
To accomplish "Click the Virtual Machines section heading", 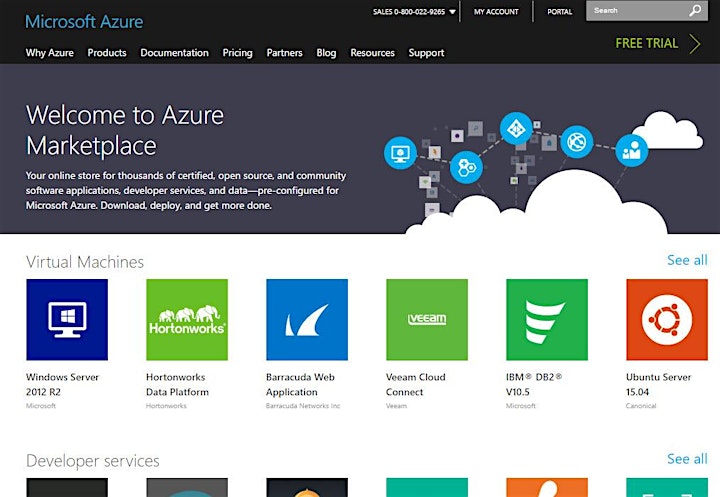I will (85, 262).
